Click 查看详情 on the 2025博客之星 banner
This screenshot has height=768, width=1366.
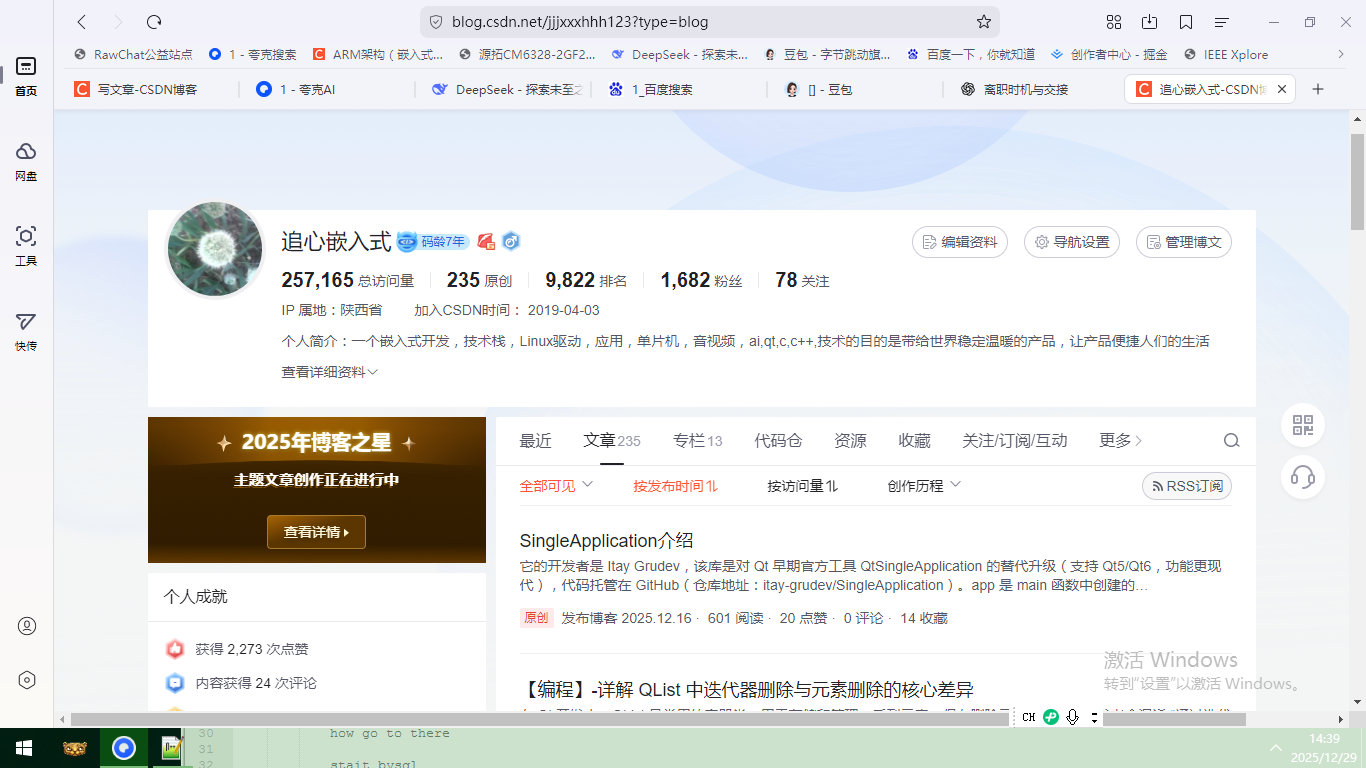coord(316,532)
